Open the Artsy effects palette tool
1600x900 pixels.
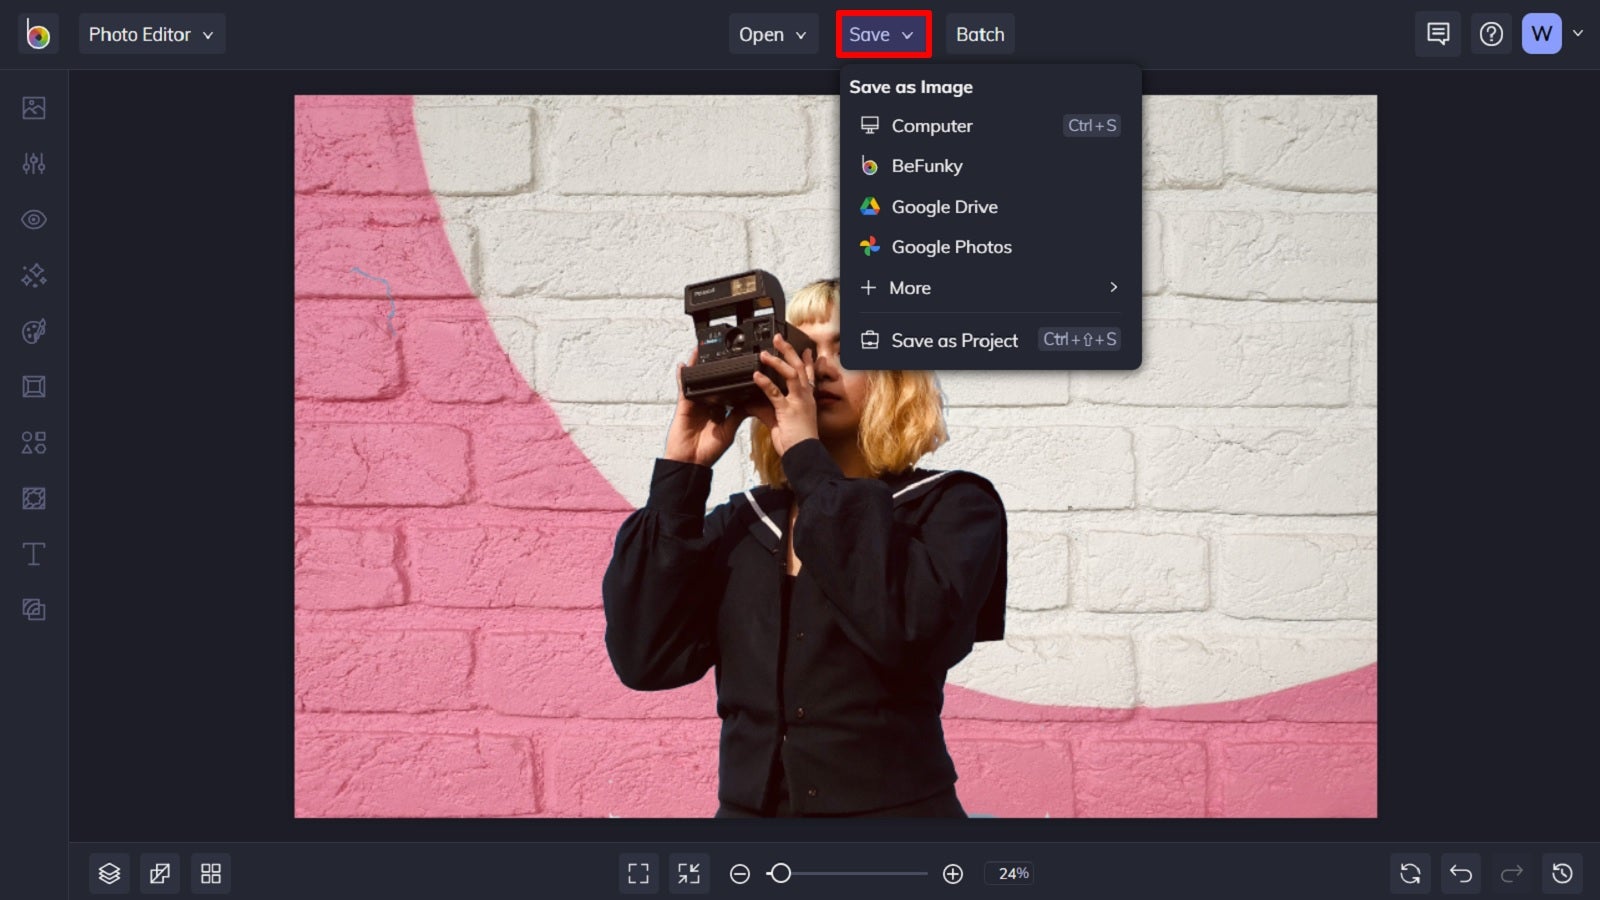point(33,331)
